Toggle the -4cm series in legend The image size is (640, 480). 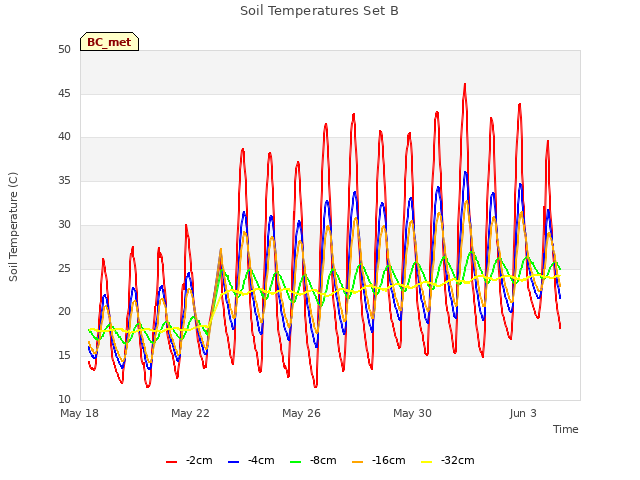[x=251, y=461]
